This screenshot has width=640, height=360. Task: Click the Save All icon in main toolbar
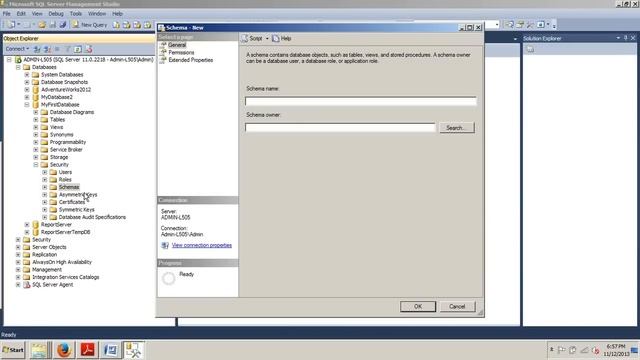(62, 25)
